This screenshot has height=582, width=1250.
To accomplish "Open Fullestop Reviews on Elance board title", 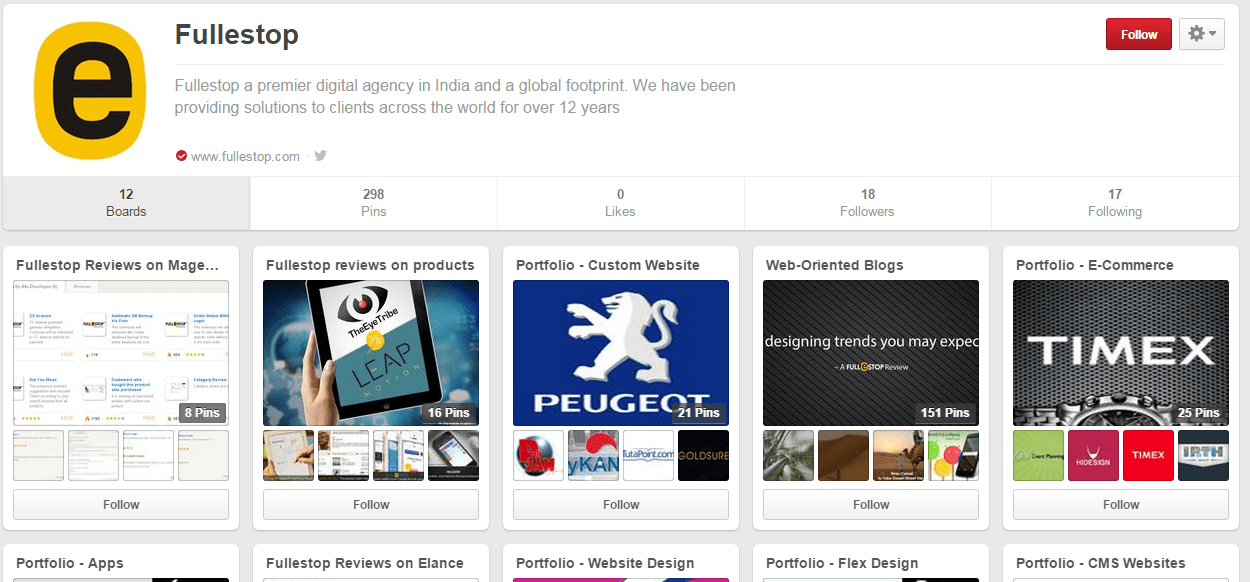I will coord(365,563).
